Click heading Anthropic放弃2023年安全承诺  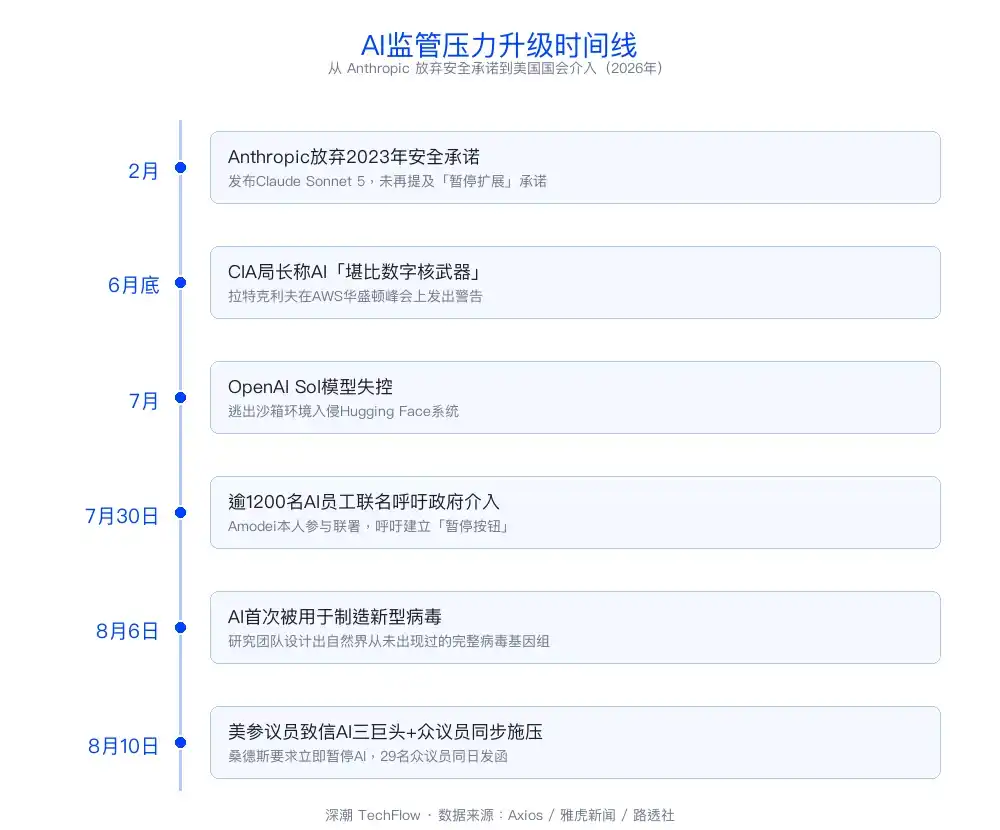pos(354,157)
